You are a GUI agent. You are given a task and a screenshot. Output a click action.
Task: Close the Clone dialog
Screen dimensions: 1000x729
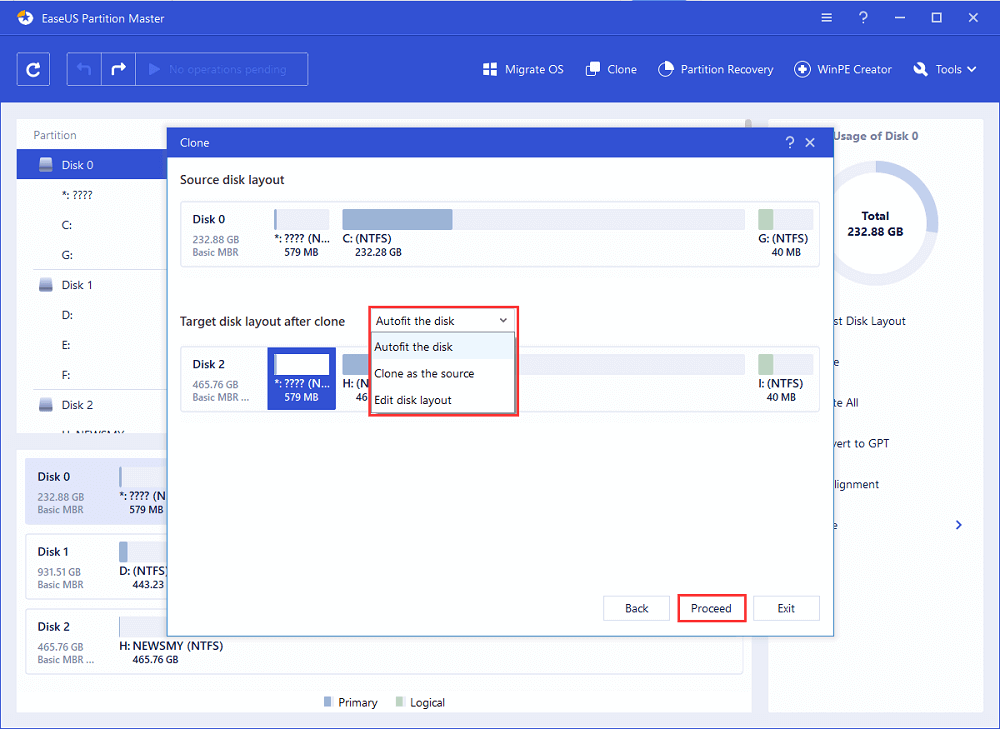(810, 143)
